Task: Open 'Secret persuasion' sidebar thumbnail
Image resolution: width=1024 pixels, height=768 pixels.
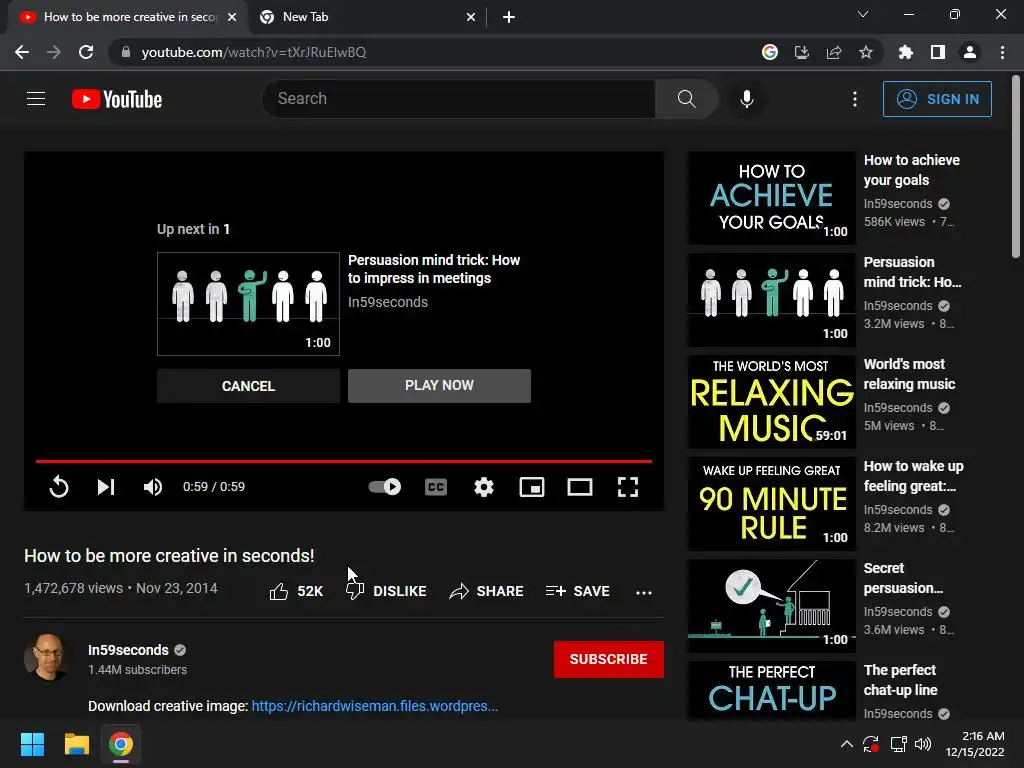Action: pos(771,606)
